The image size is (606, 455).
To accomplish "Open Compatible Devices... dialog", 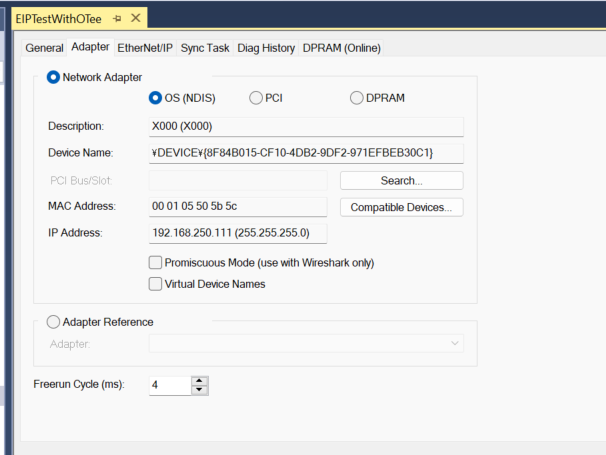I will 401,207.
